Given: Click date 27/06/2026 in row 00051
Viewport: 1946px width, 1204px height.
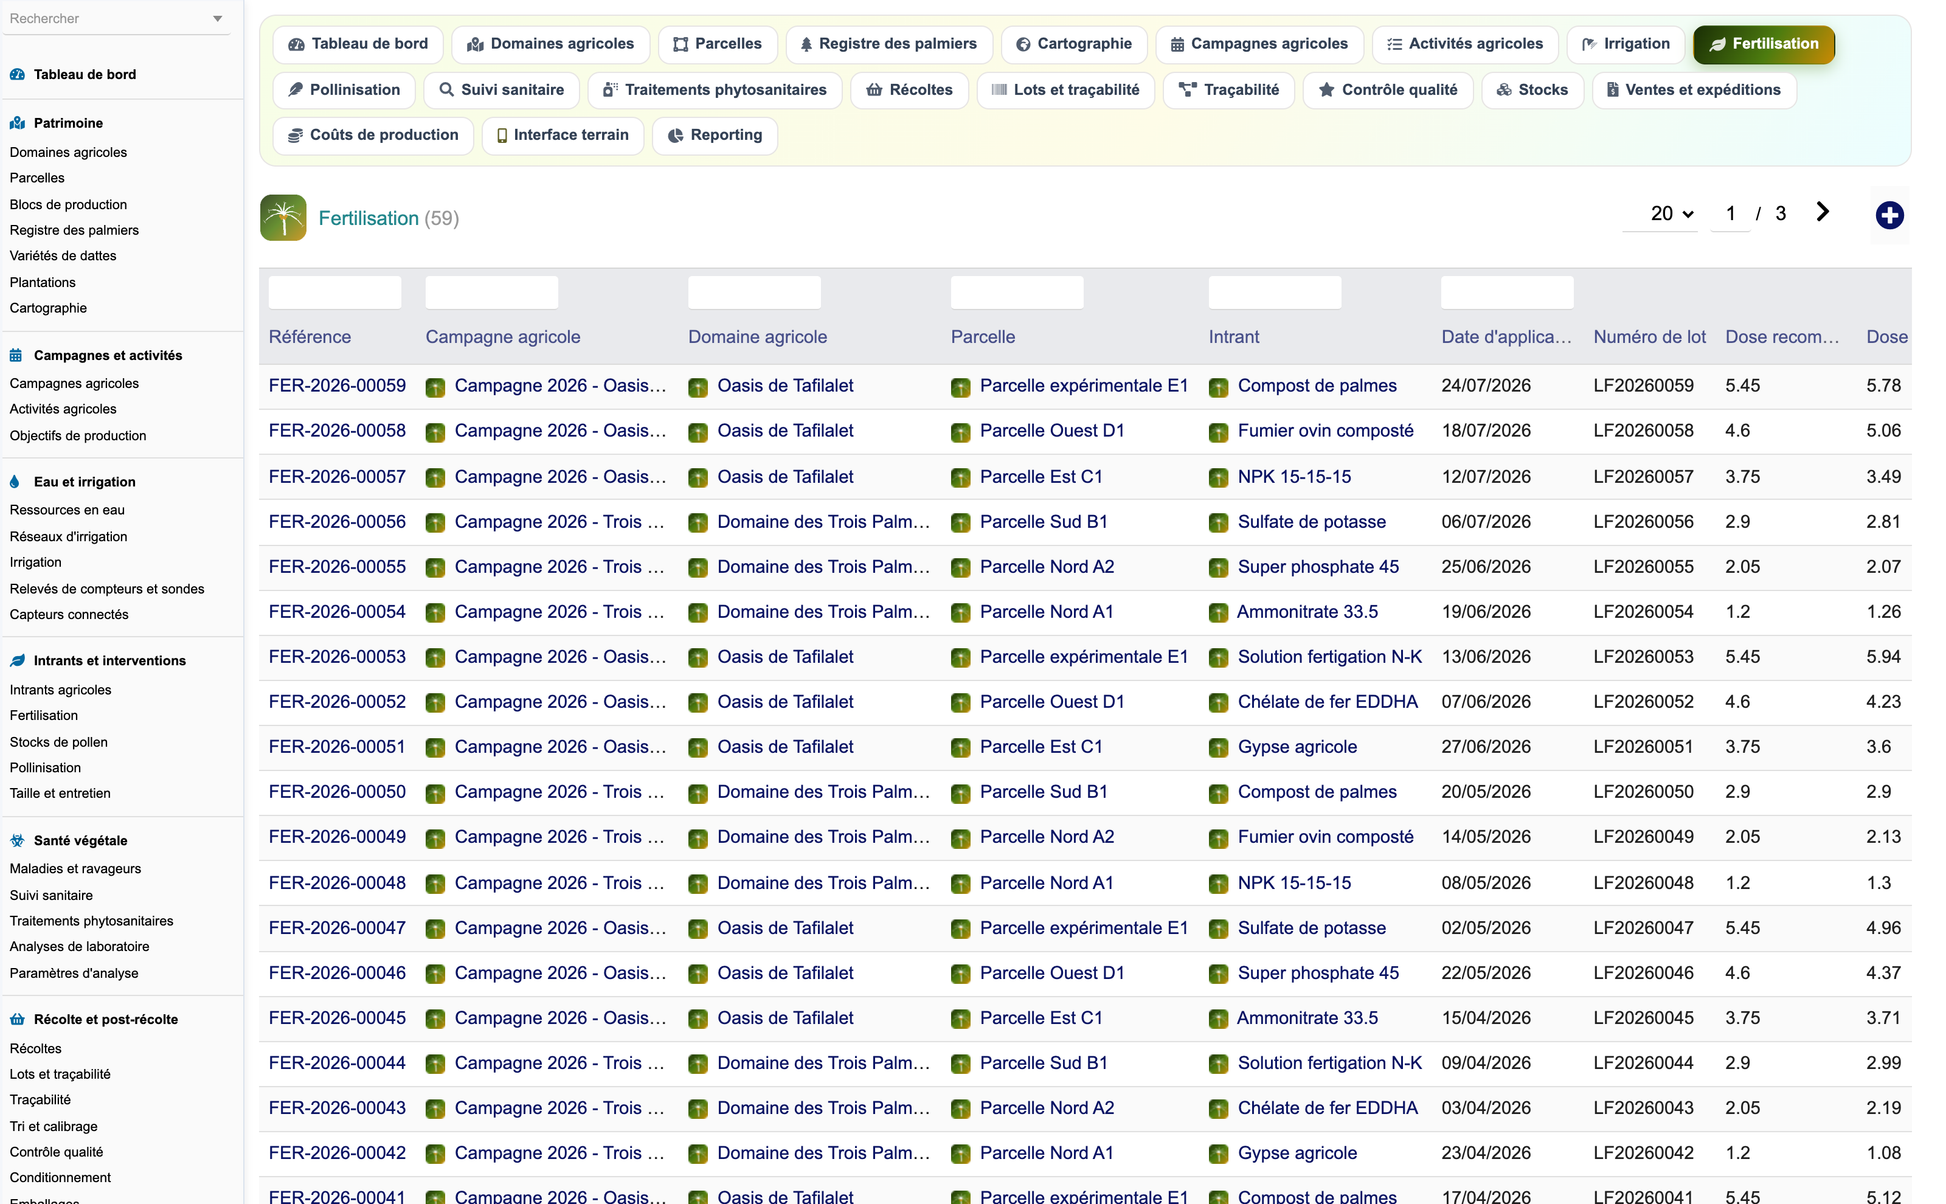Looking at the screenshot, I should pos(1485,747).
